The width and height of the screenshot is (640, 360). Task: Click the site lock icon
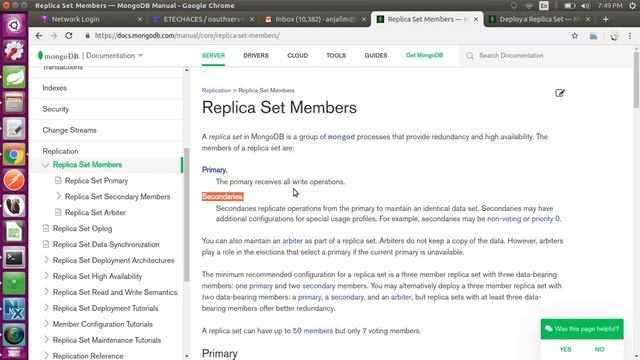pyautogui.click(x=87, y=36)
